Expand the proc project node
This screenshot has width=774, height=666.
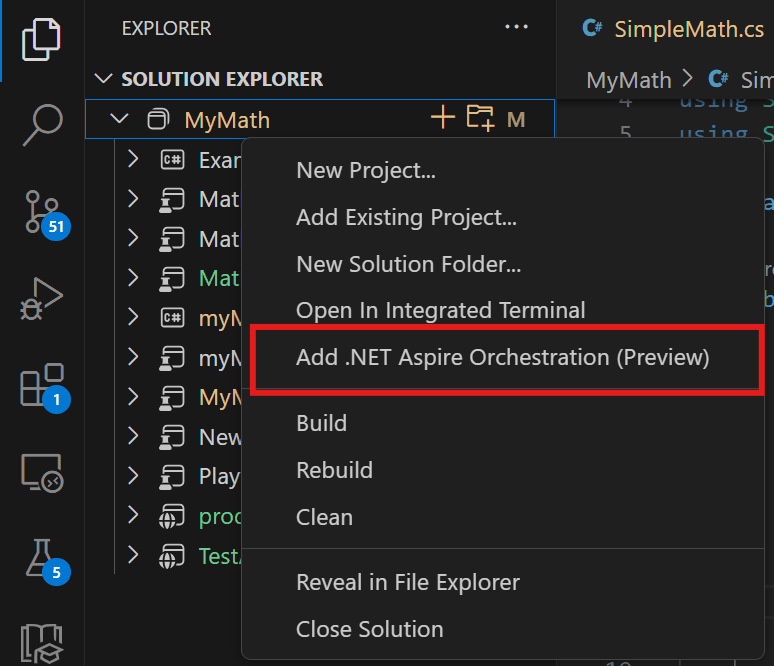133,515
